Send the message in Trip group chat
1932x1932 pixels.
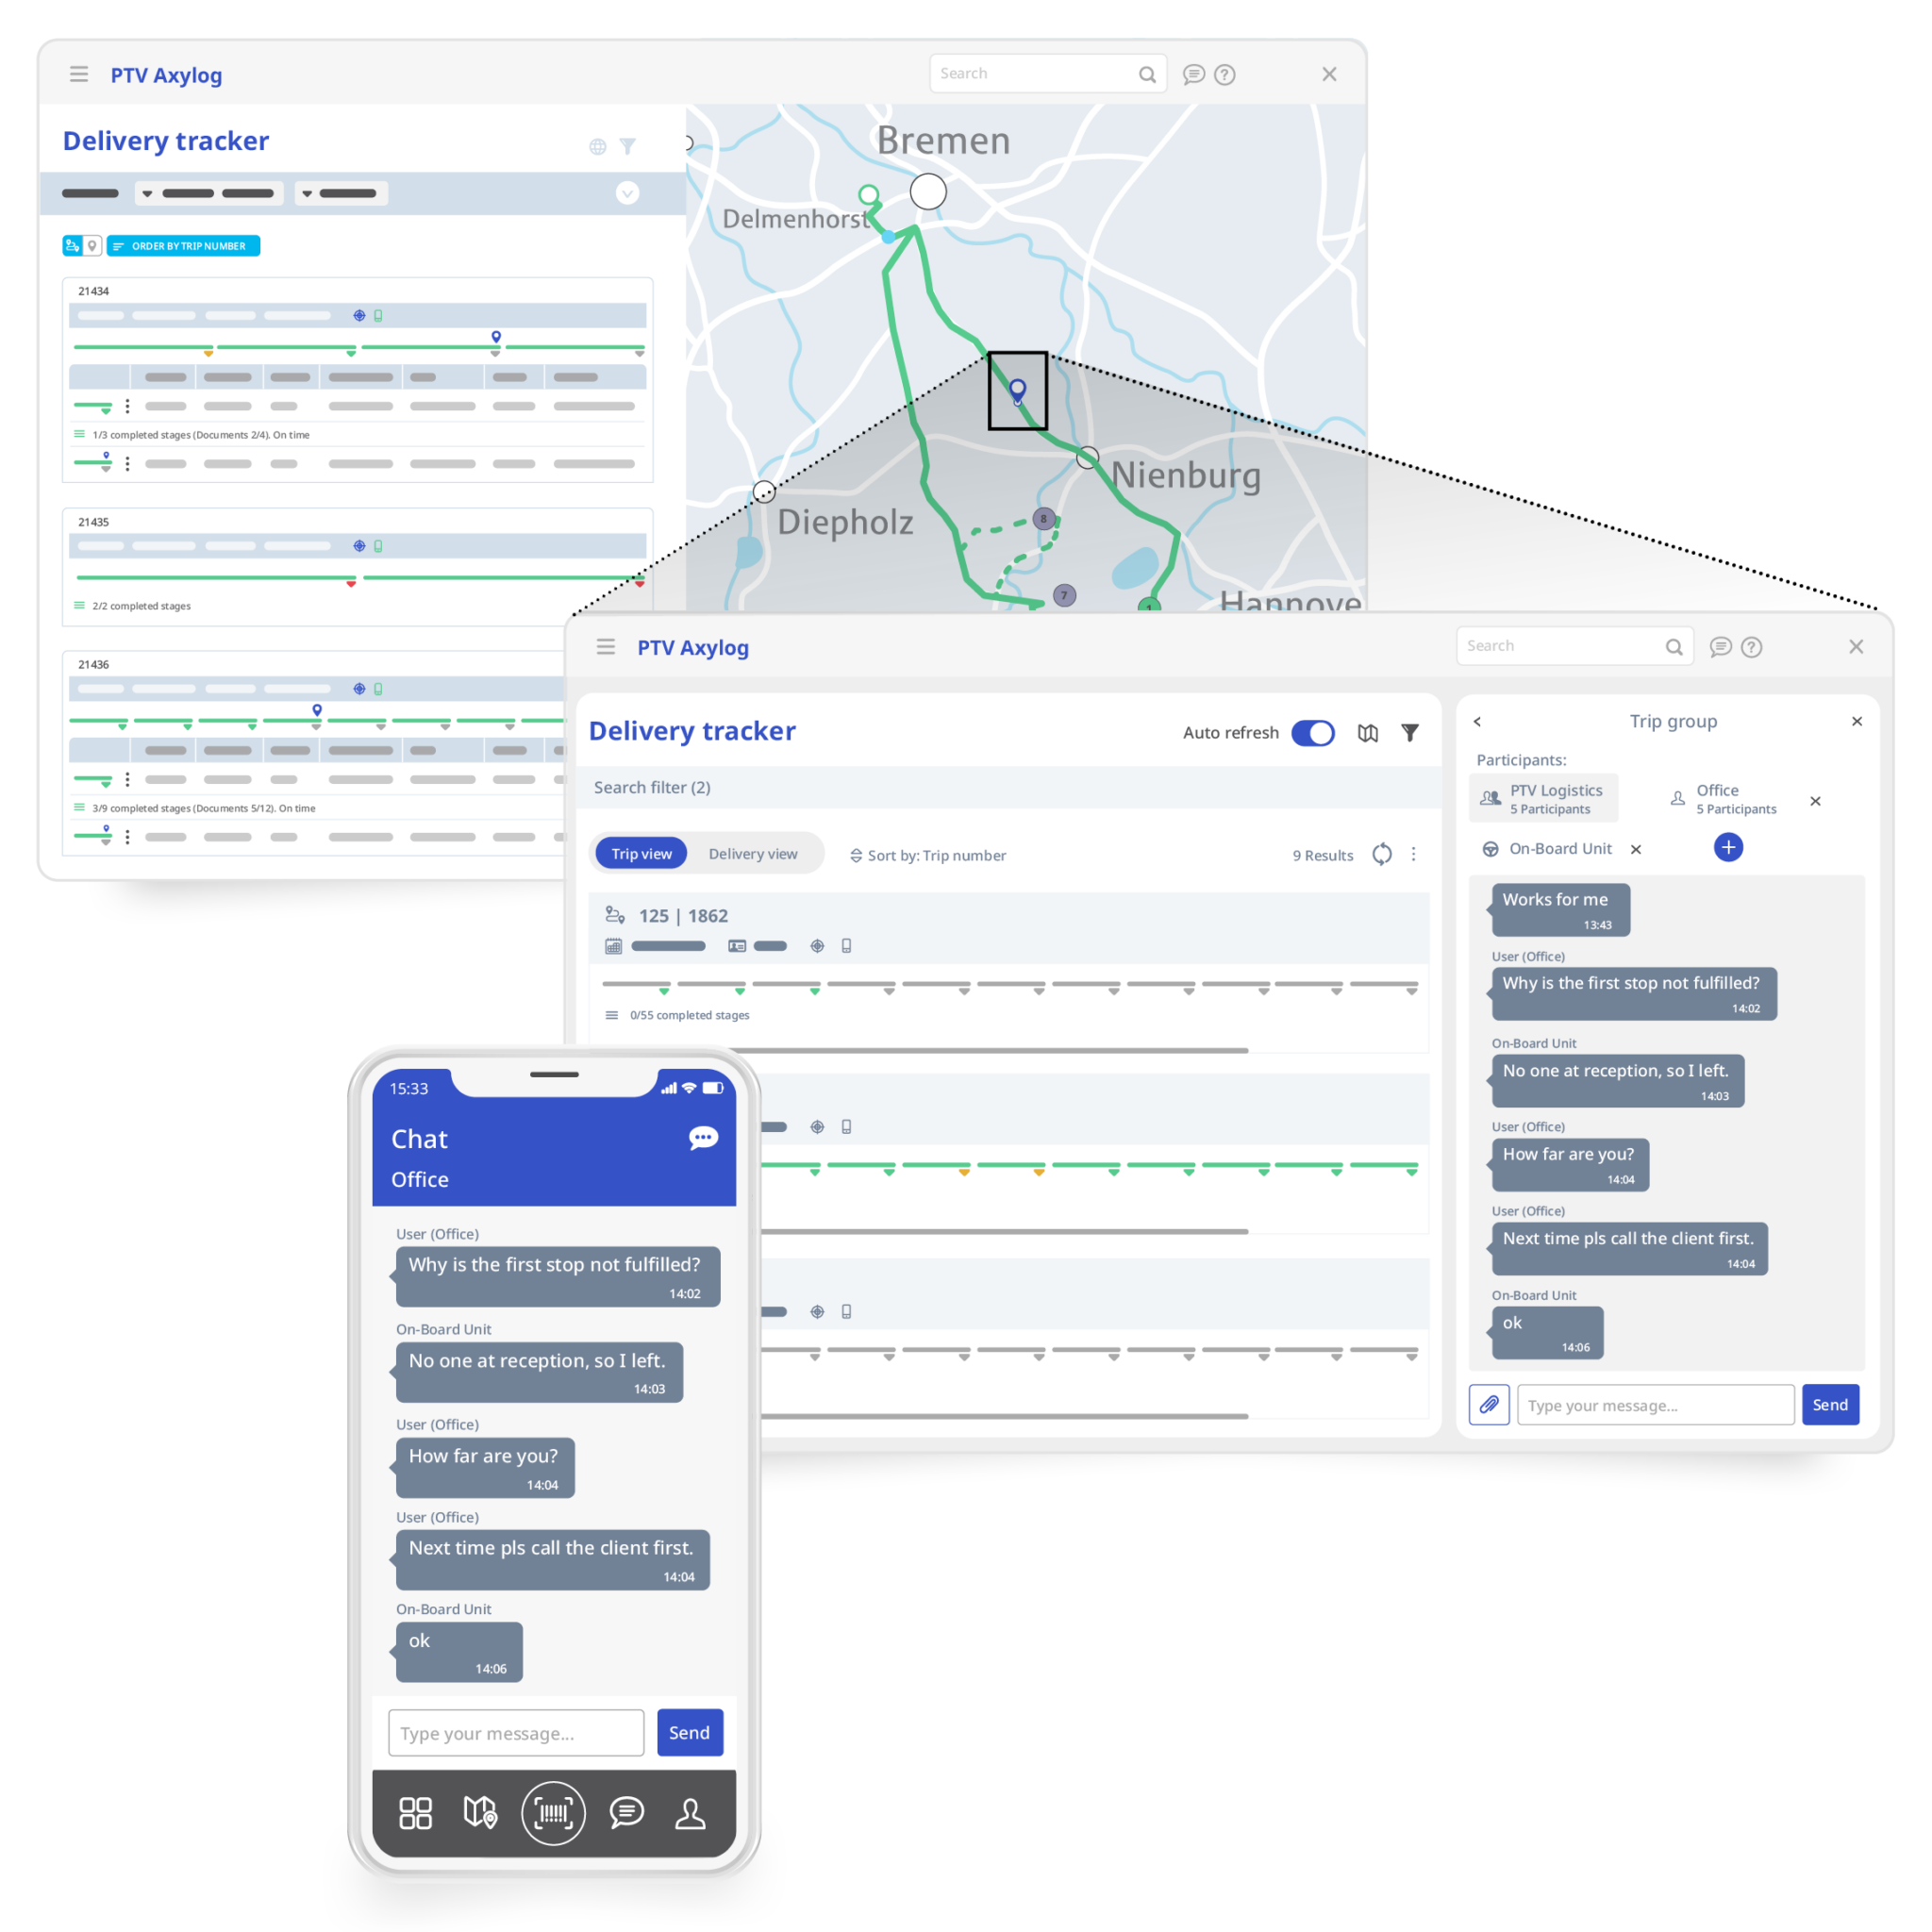click(x=1830, y=1404)
